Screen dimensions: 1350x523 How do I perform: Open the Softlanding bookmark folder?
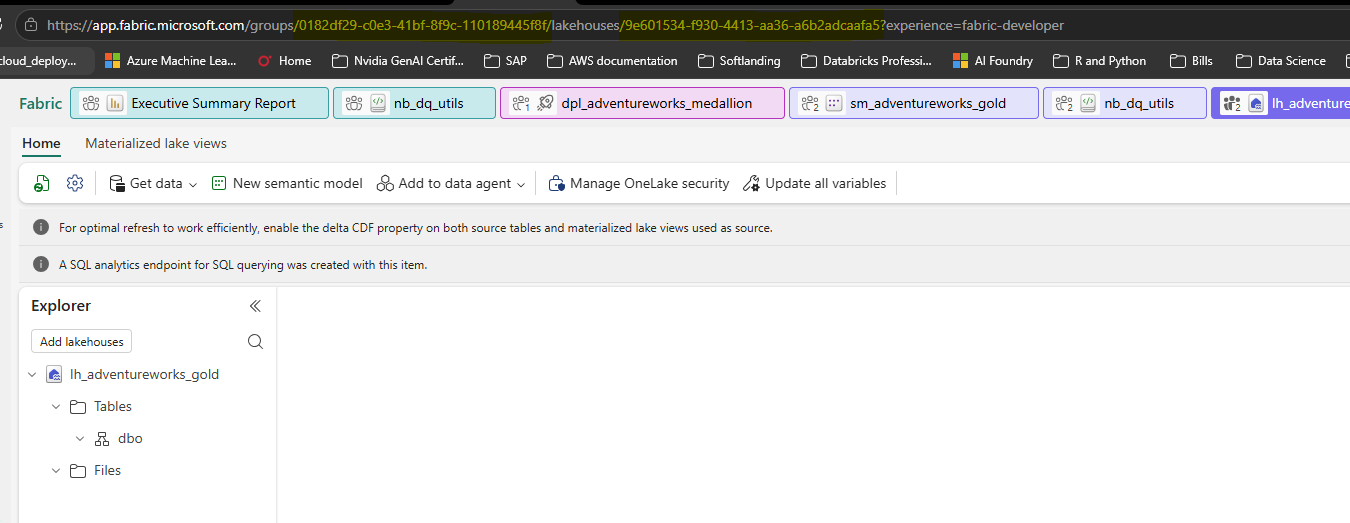point(739,61)
